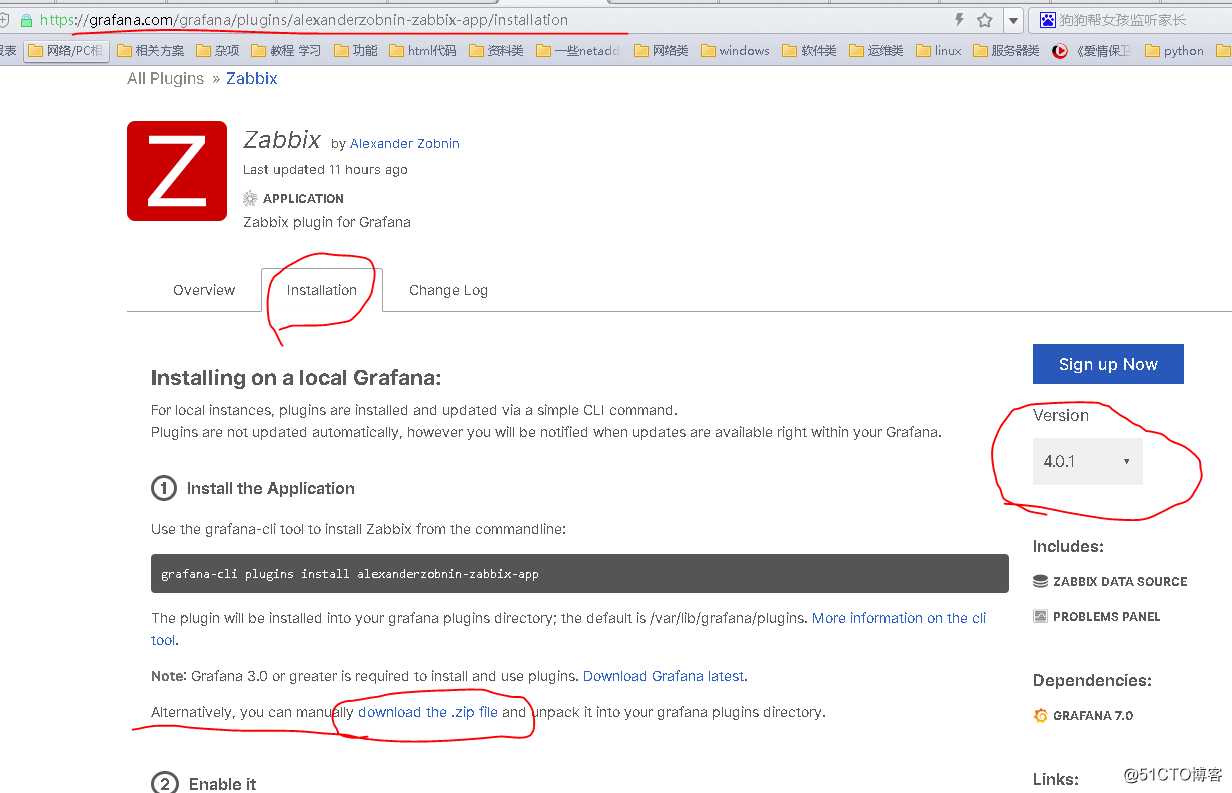
Task: Open the Version 4.0.1 dropdown
Action: pyautogui.click(x=1088, y=461)
